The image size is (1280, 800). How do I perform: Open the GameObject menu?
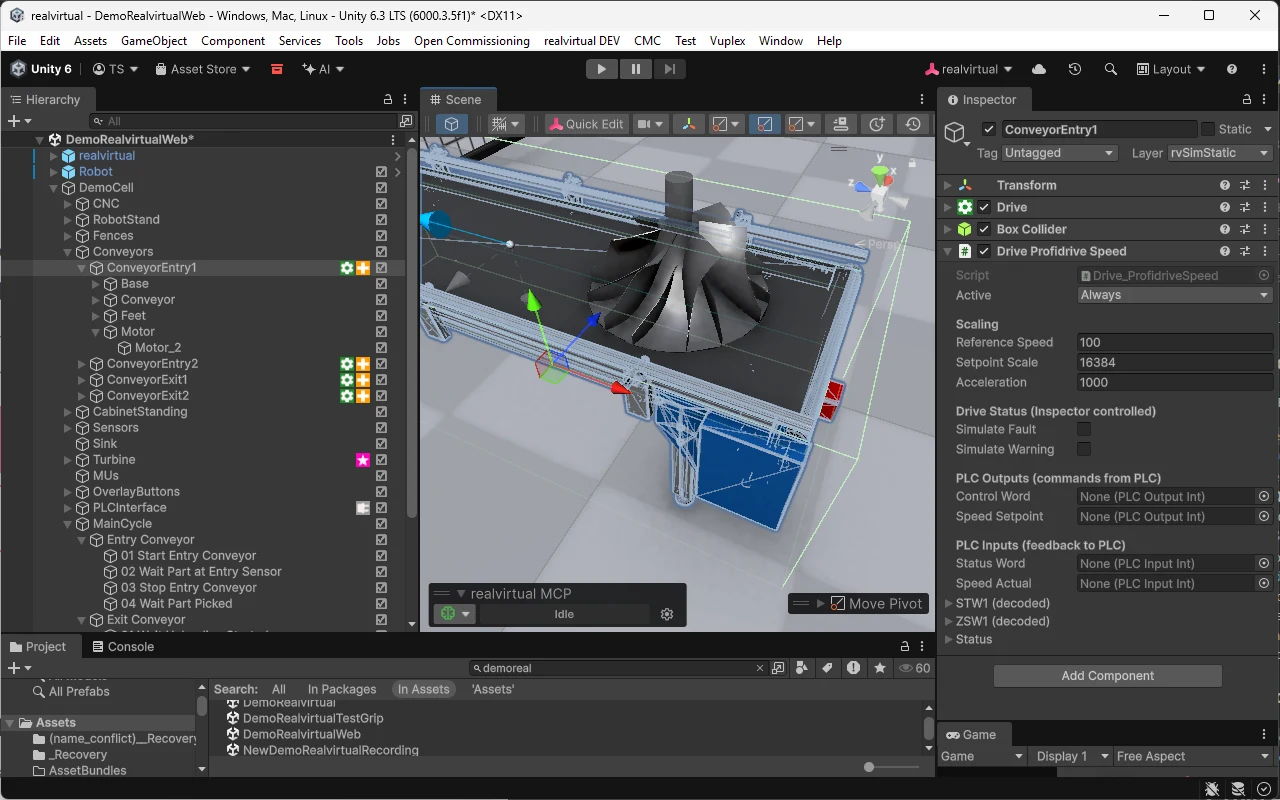[x=154, y=41]
